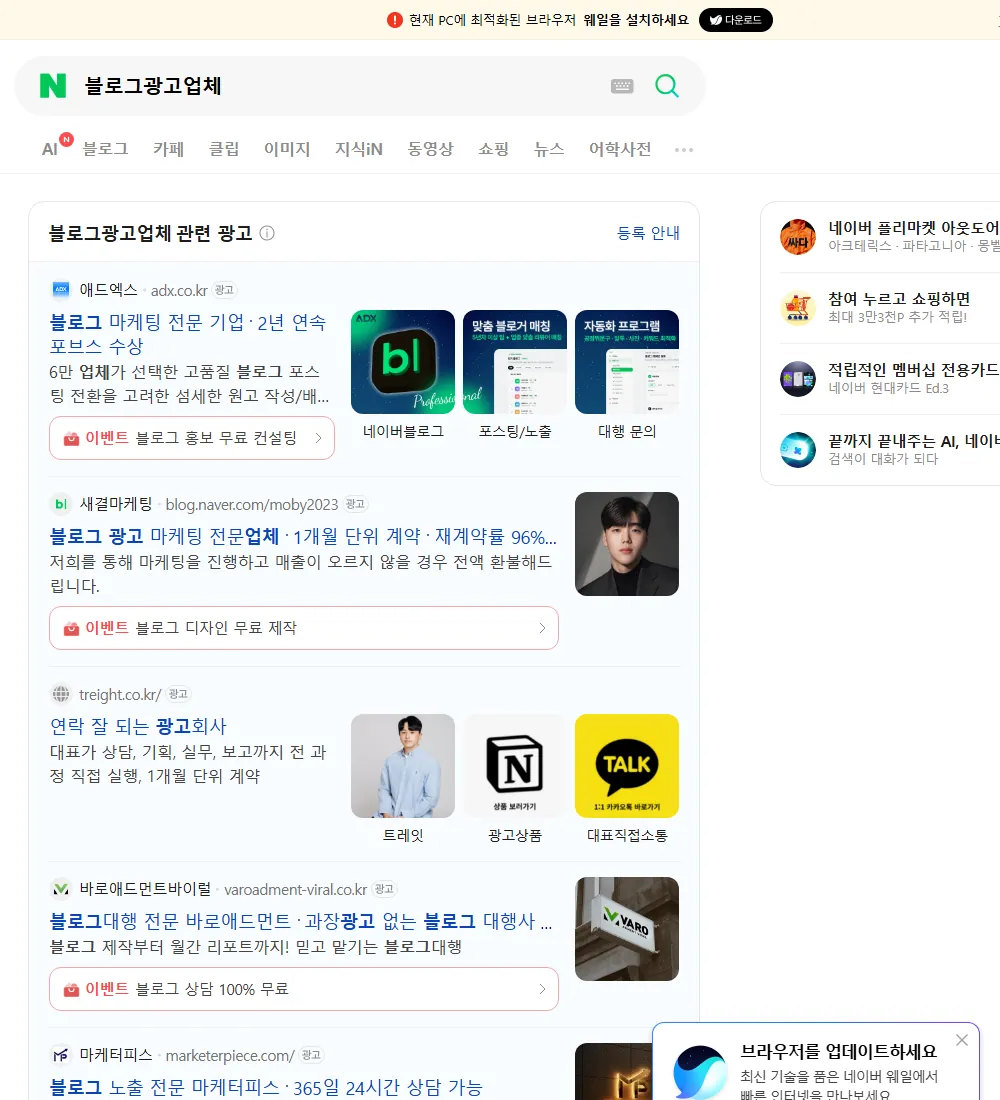Viewport: 1000px width, 1100px height.
Task: Switch to the 지식iN tab
Action: (x=359, y=149)
